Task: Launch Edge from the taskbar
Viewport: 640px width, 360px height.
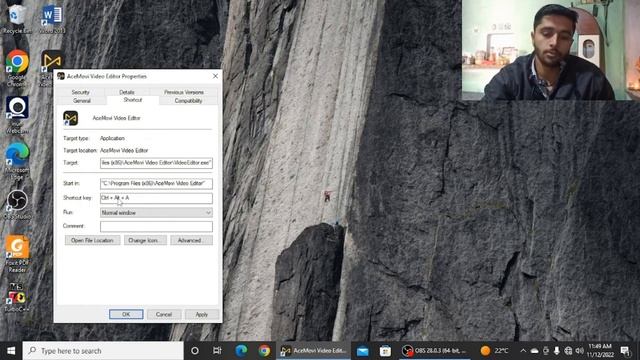Action: coord(241,351)
